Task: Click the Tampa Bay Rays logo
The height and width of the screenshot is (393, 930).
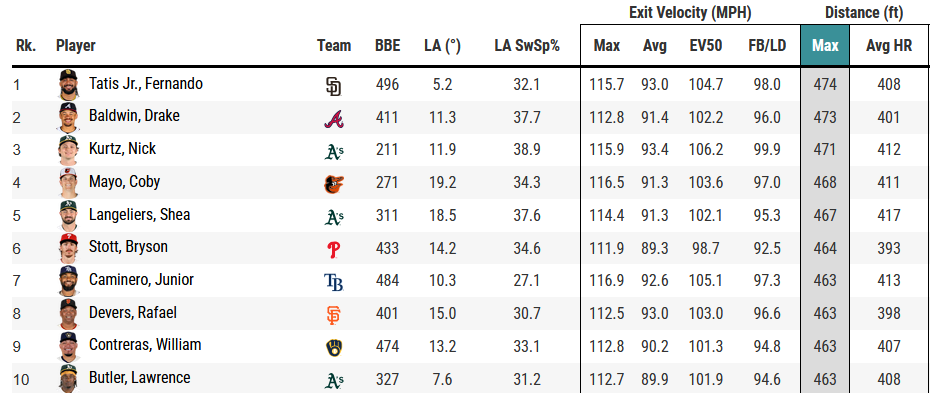Action: click(x=334, y=283)
